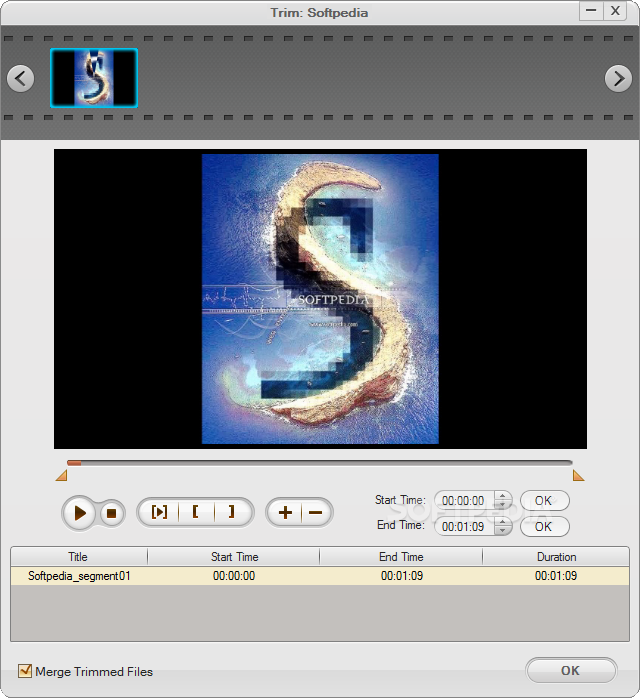Click the segment Duration 00:01:09 cell
The height and width of the screenshot is (698, 640).
tap(556, 576)
